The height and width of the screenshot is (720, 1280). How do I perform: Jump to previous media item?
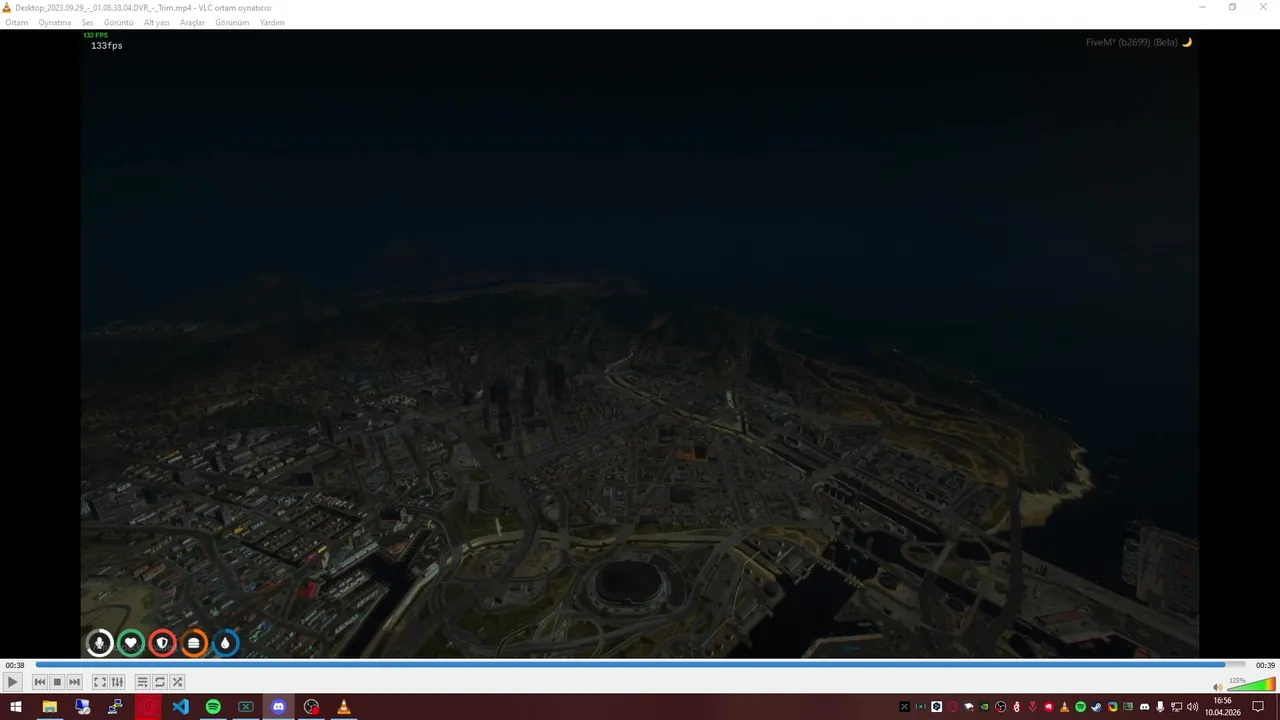40,682
